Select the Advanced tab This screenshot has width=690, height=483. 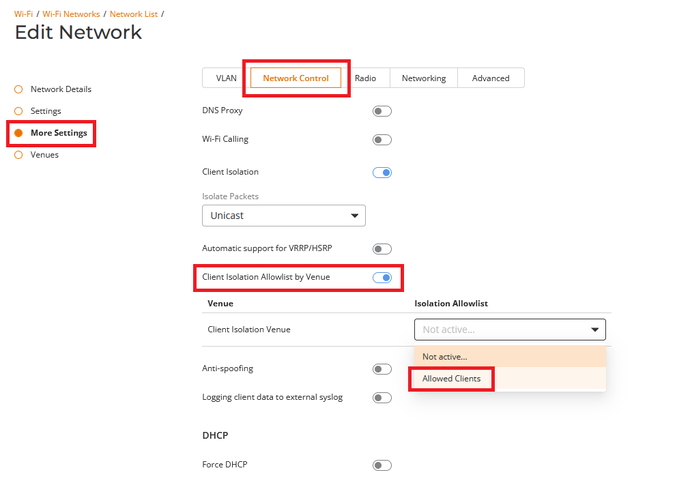pos(490,78)
